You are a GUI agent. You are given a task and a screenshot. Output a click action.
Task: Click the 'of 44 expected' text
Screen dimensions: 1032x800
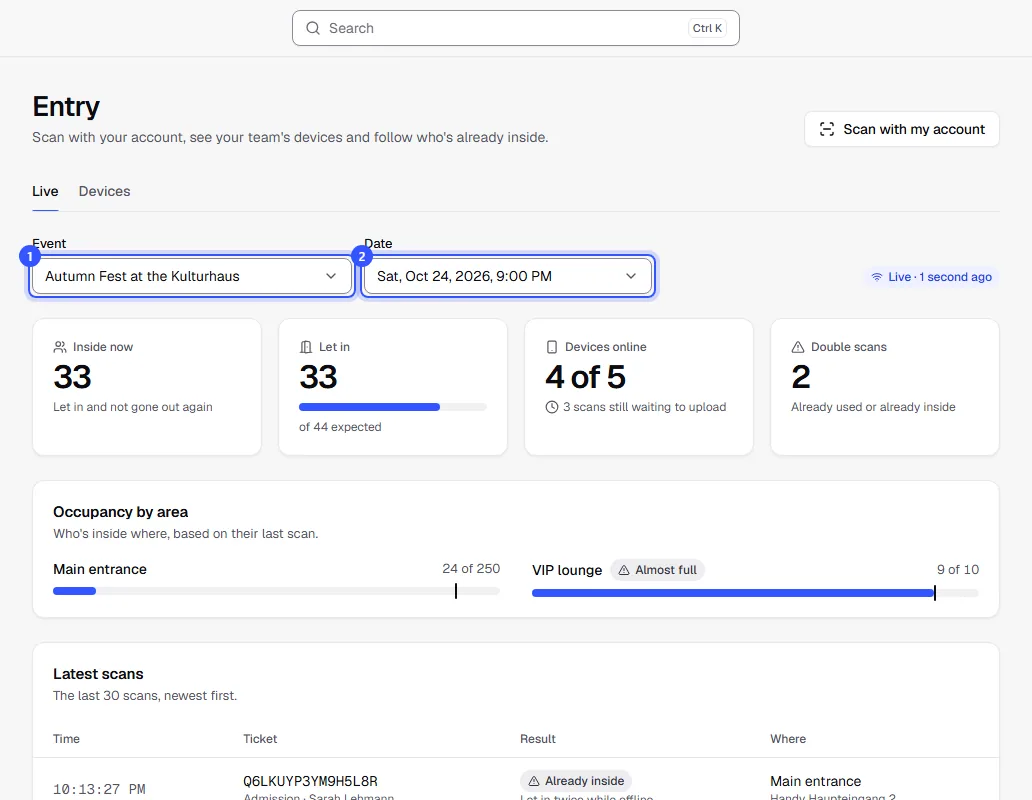tap(340, 427)
